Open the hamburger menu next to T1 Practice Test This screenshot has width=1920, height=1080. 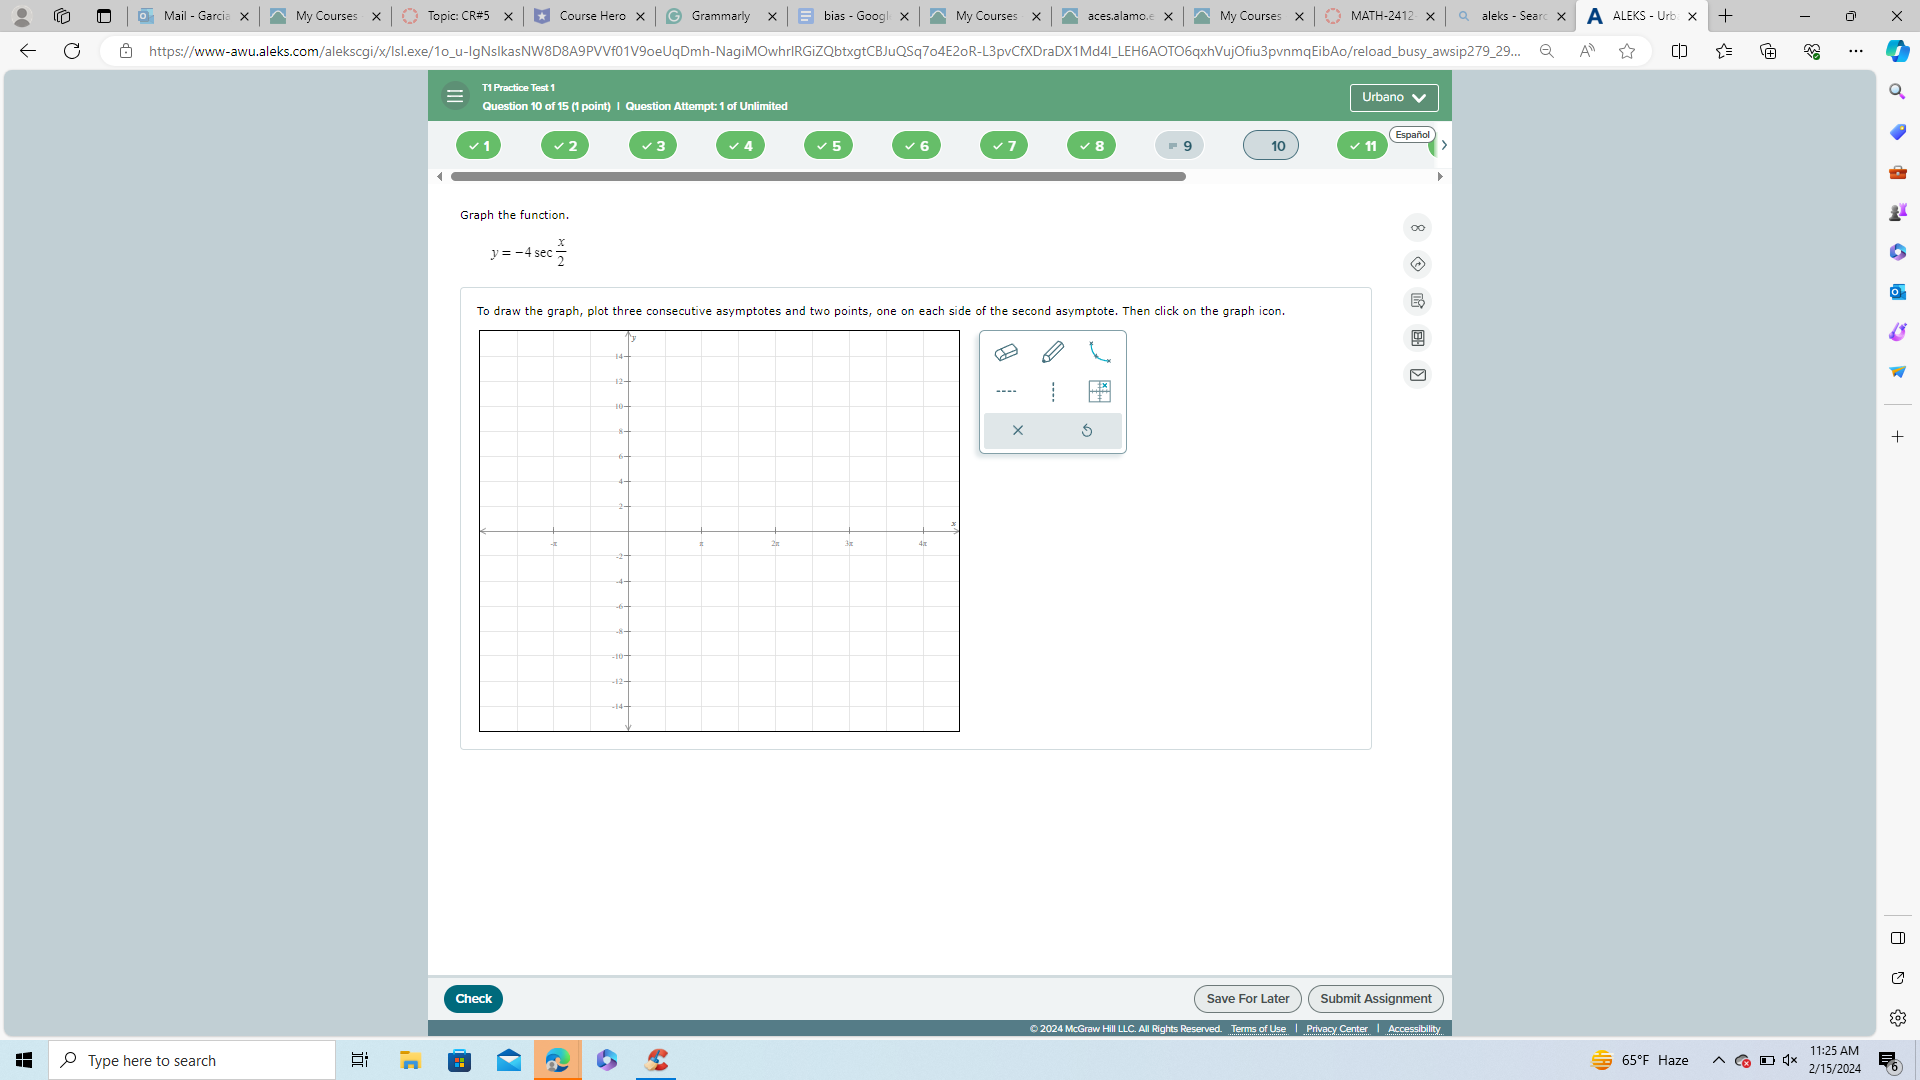click(455, 95)
